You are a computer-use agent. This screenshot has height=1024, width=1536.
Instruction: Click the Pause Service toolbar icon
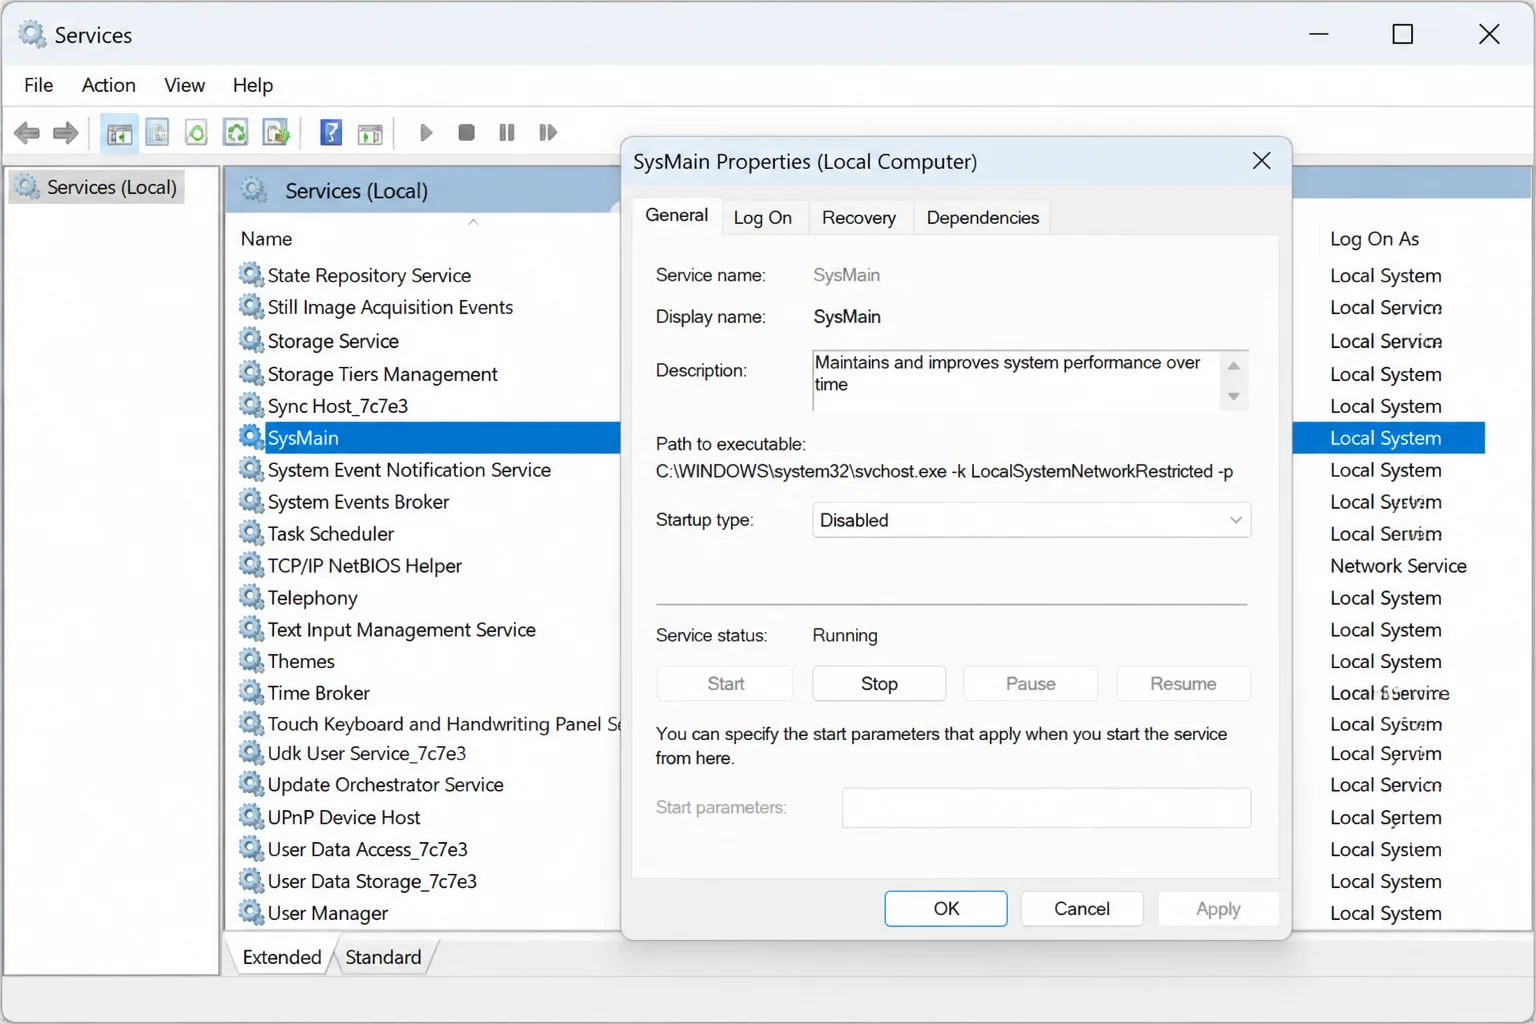click(x=507, y=132)
